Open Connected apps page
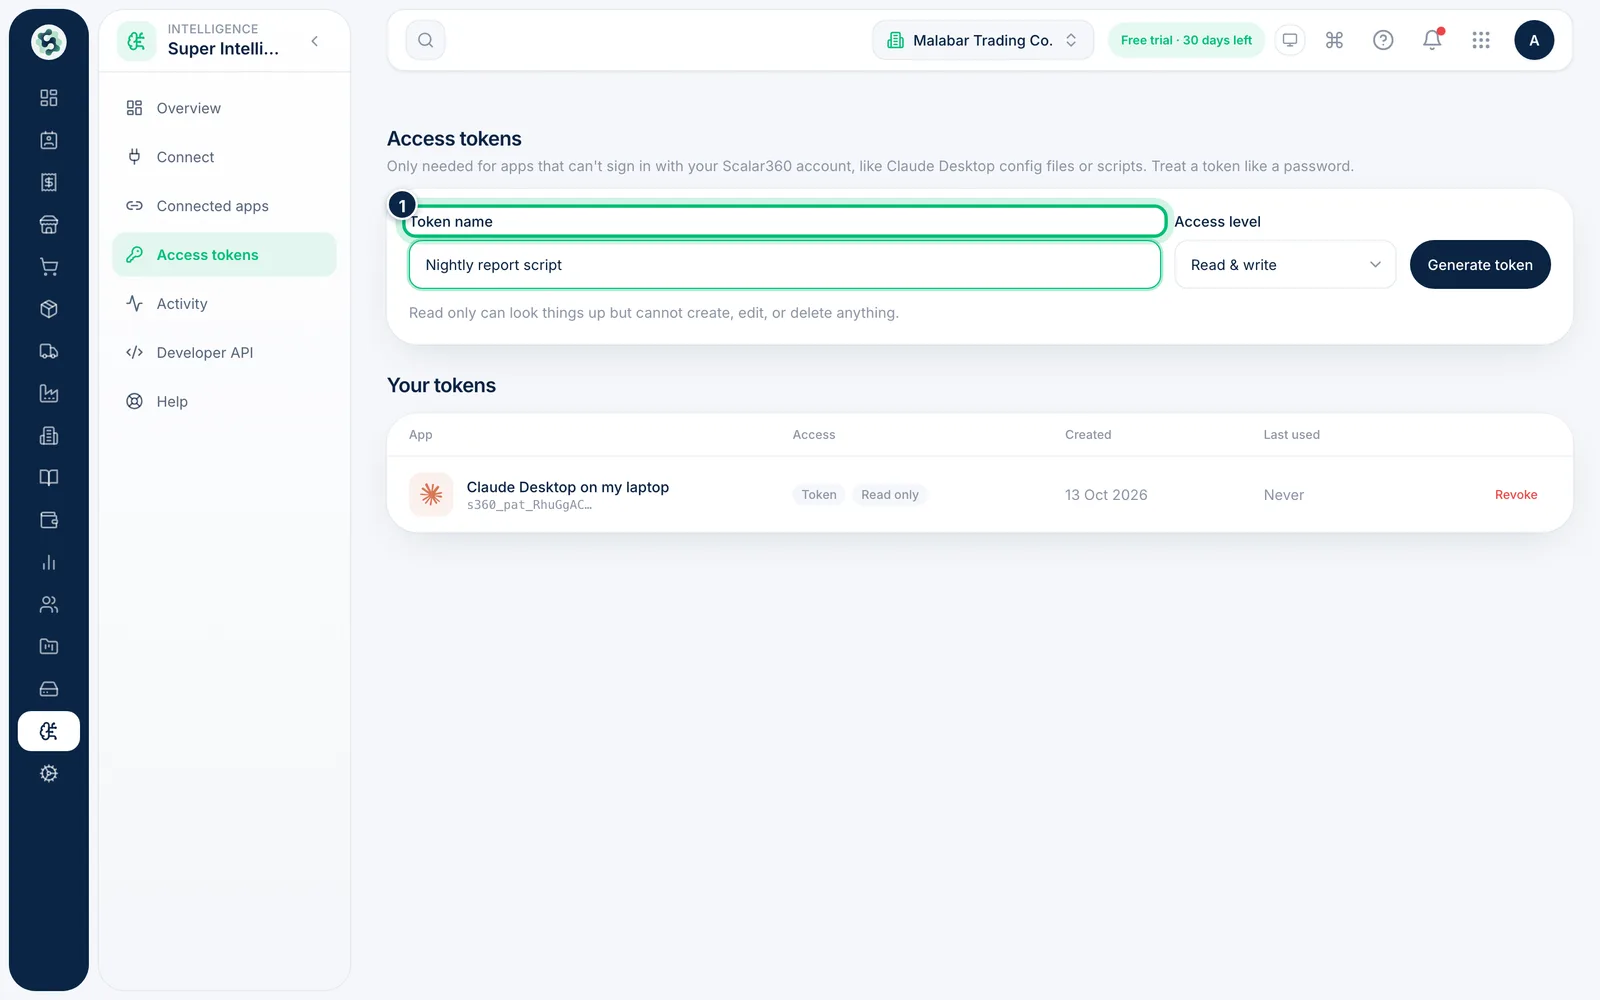 coord(224,206)
